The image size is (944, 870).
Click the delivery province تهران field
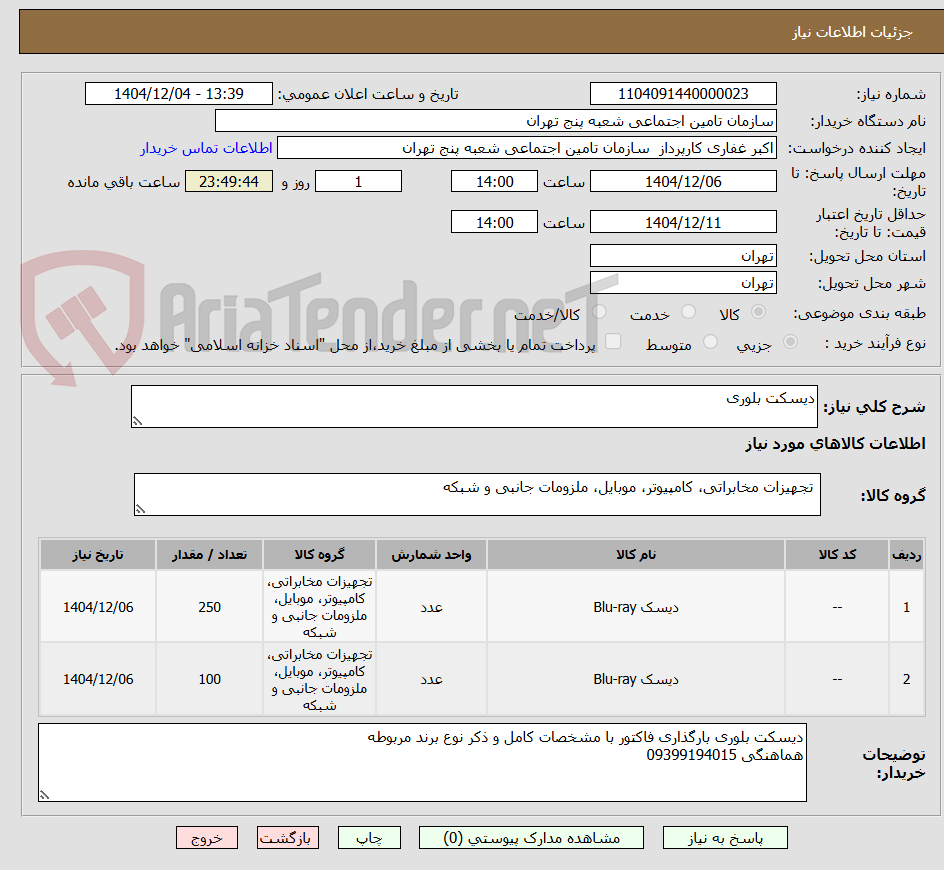[683, 256]
